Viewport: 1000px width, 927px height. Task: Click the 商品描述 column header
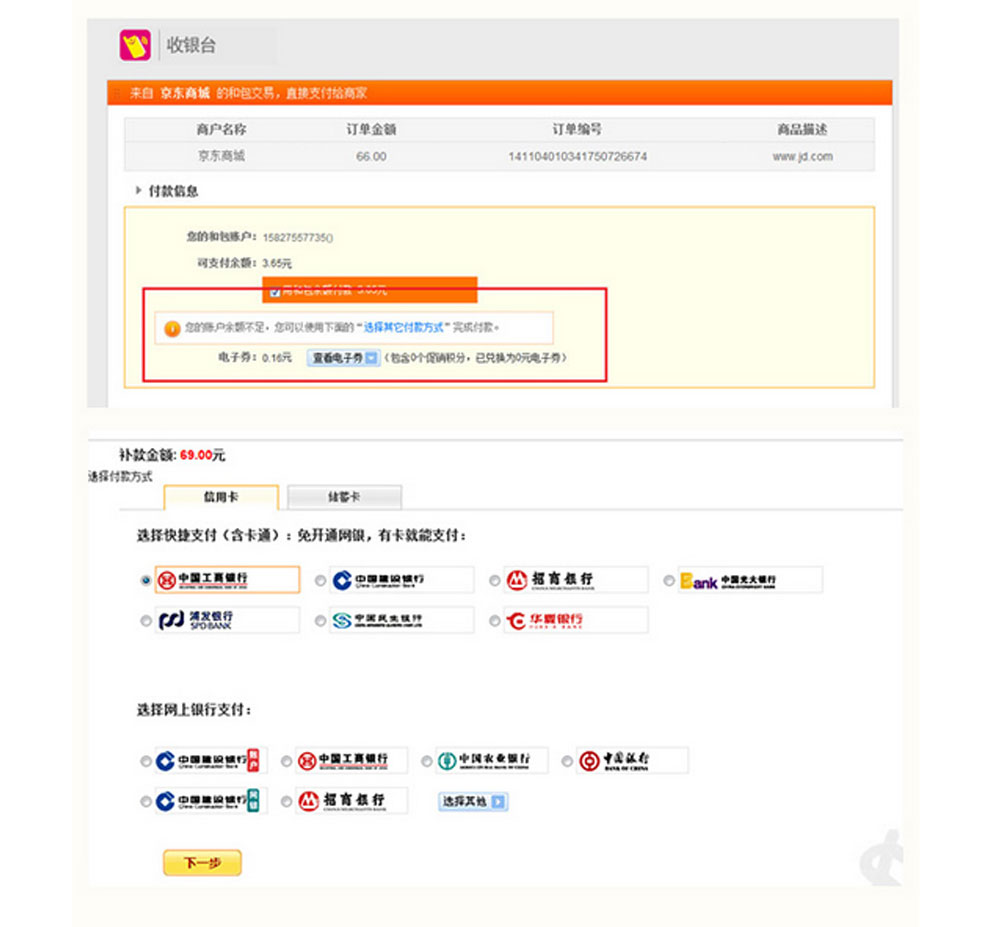click(802, 129)
